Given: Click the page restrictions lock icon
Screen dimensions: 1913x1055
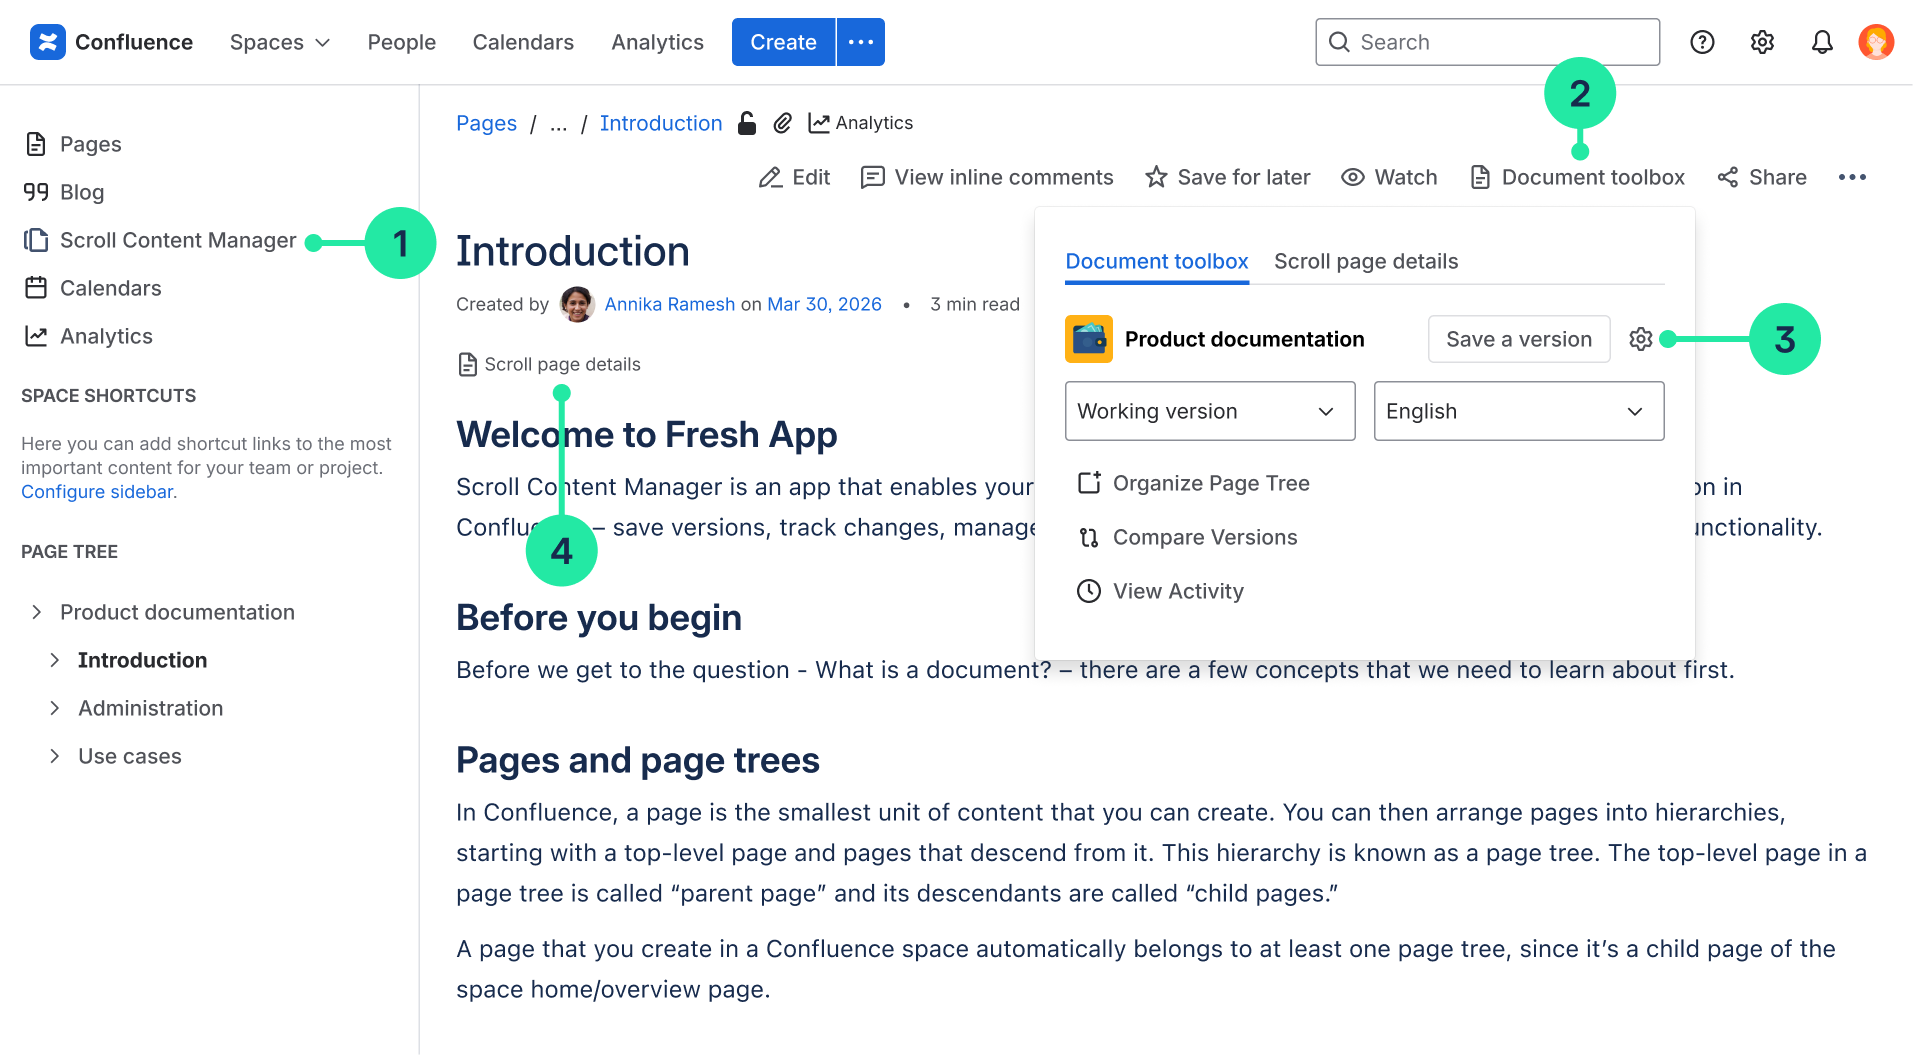Looking at the screenshot, I should tap(747, 123).
